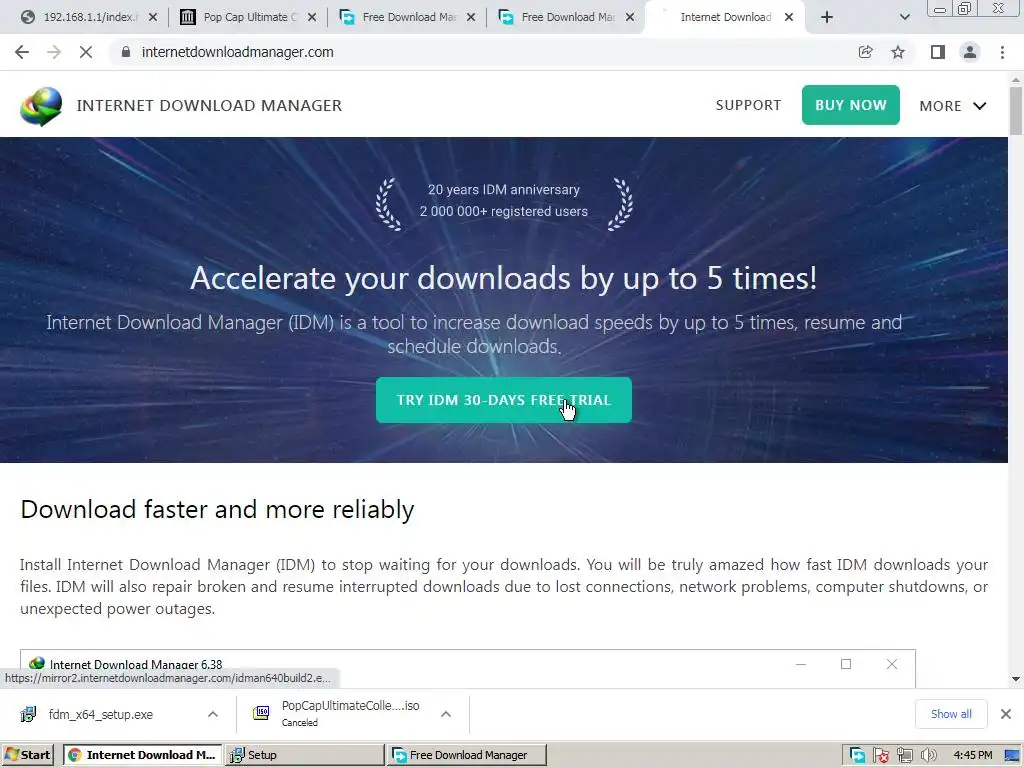Stop loading the page
This screenshot has height=768, width=1024.
pos(86,52)
